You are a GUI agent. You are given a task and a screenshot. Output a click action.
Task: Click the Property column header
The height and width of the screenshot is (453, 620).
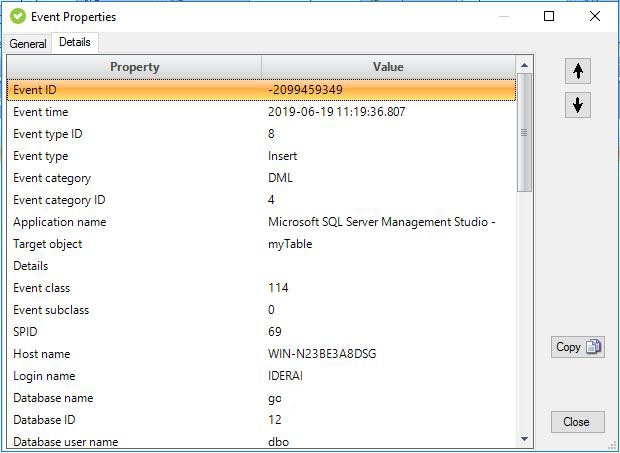pyautogui.click(x=134, y=67)
